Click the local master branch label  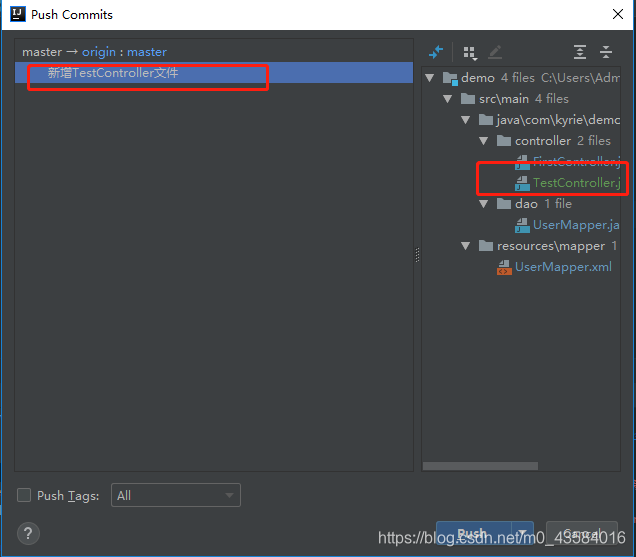42,52
